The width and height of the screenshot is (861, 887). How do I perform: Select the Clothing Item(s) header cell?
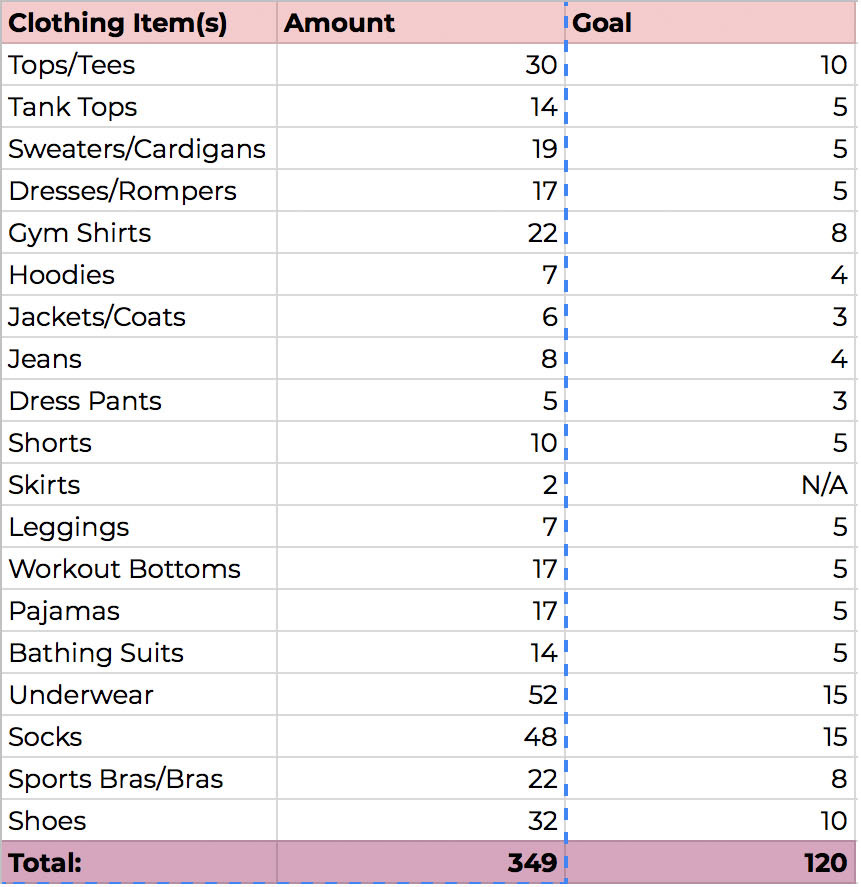point(138,23)
